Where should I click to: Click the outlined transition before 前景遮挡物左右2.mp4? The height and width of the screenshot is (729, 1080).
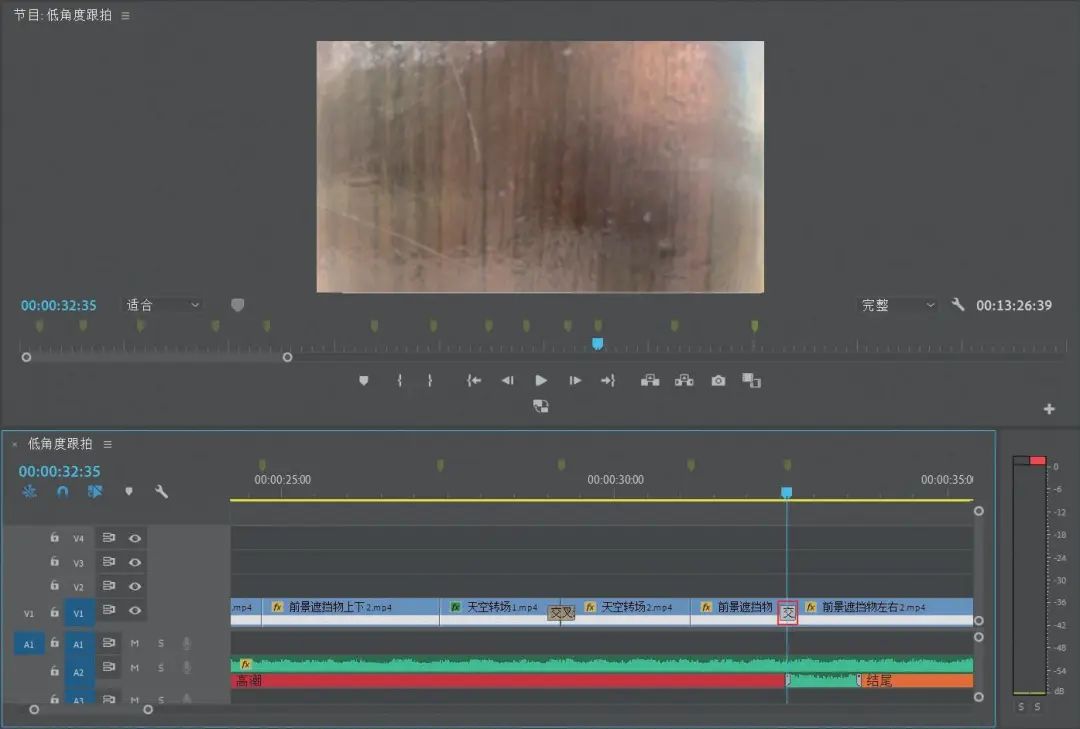[x=787, y=612]
